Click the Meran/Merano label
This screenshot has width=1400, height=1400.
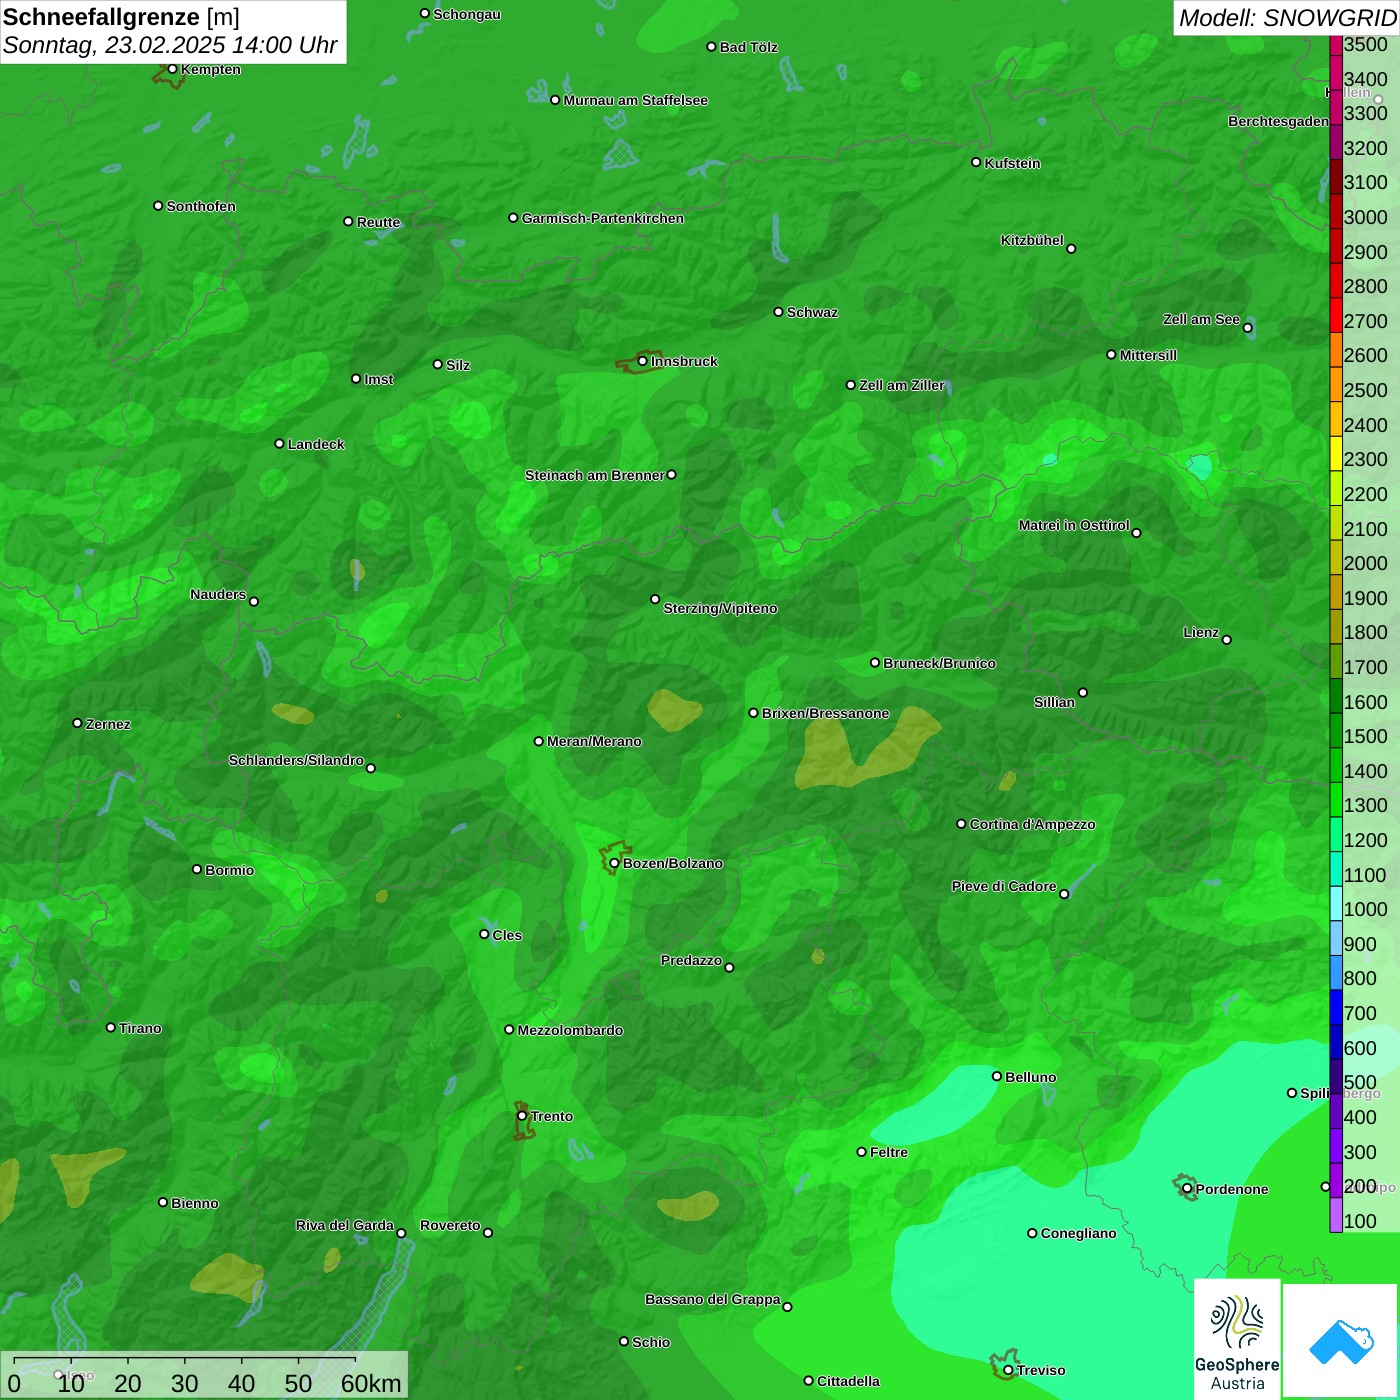[x=594, y=741]
